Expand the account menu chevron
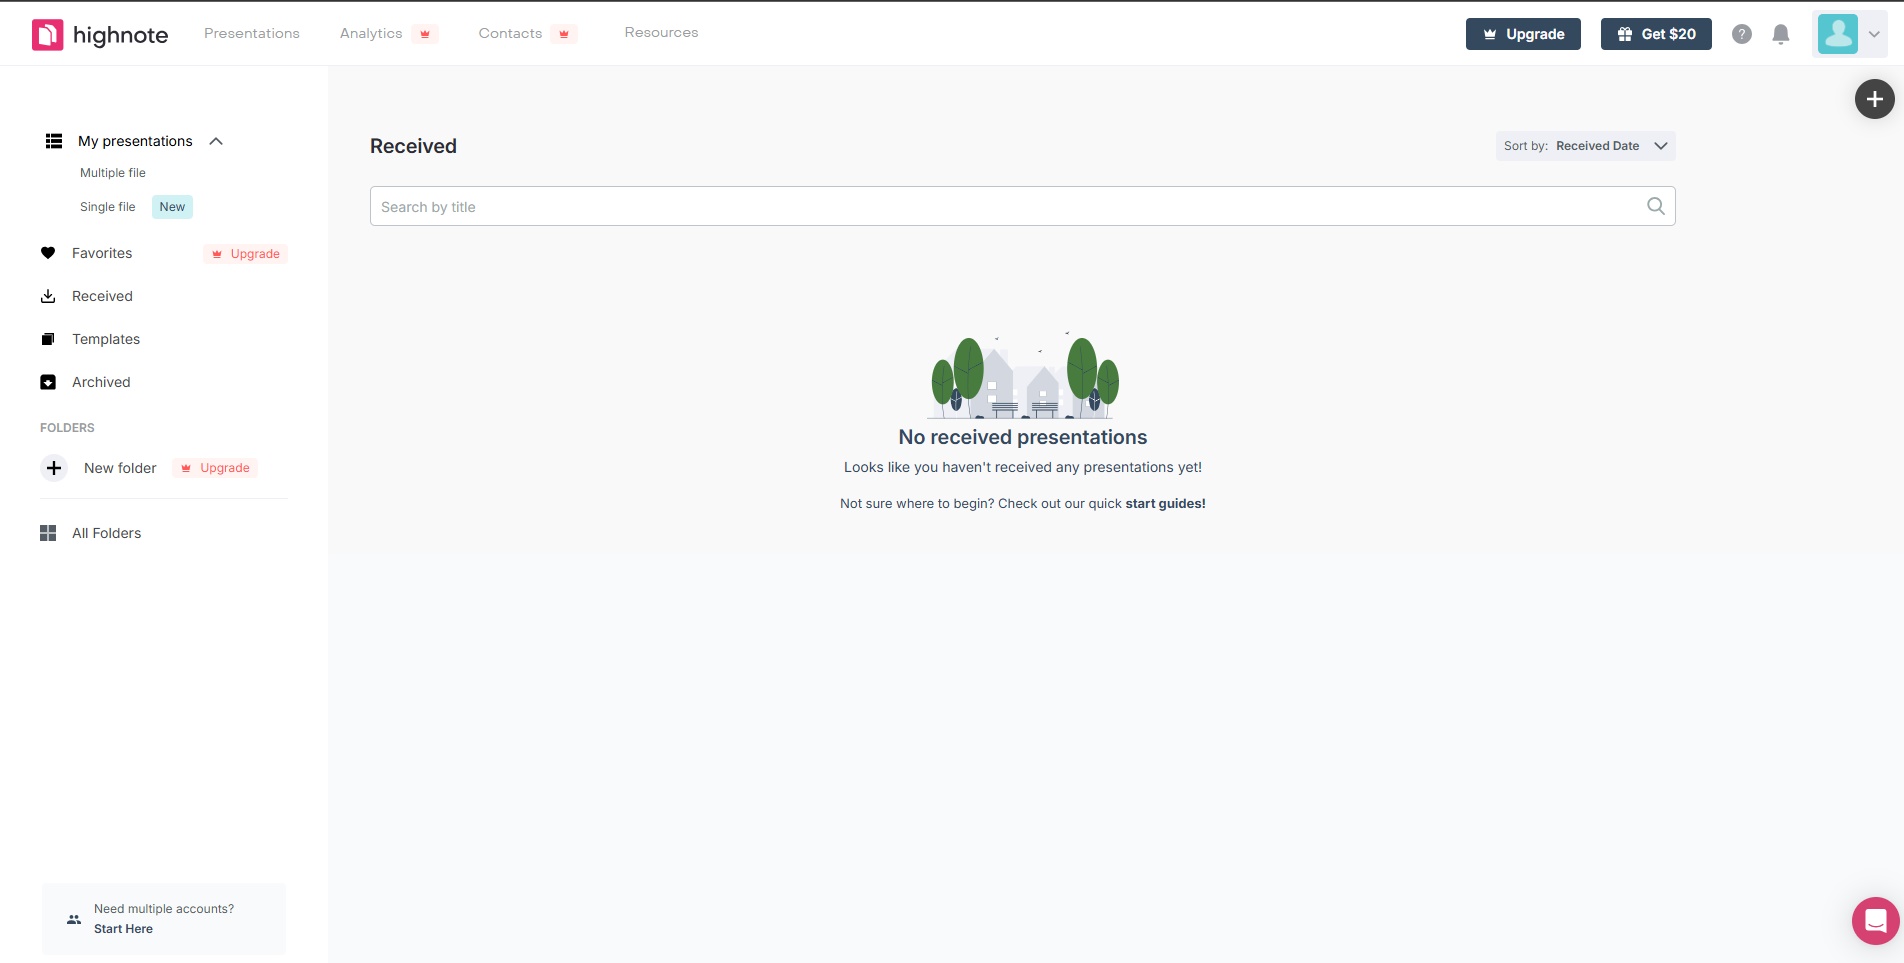Viewport: 1904px width, 963px height. (1874, 34)
